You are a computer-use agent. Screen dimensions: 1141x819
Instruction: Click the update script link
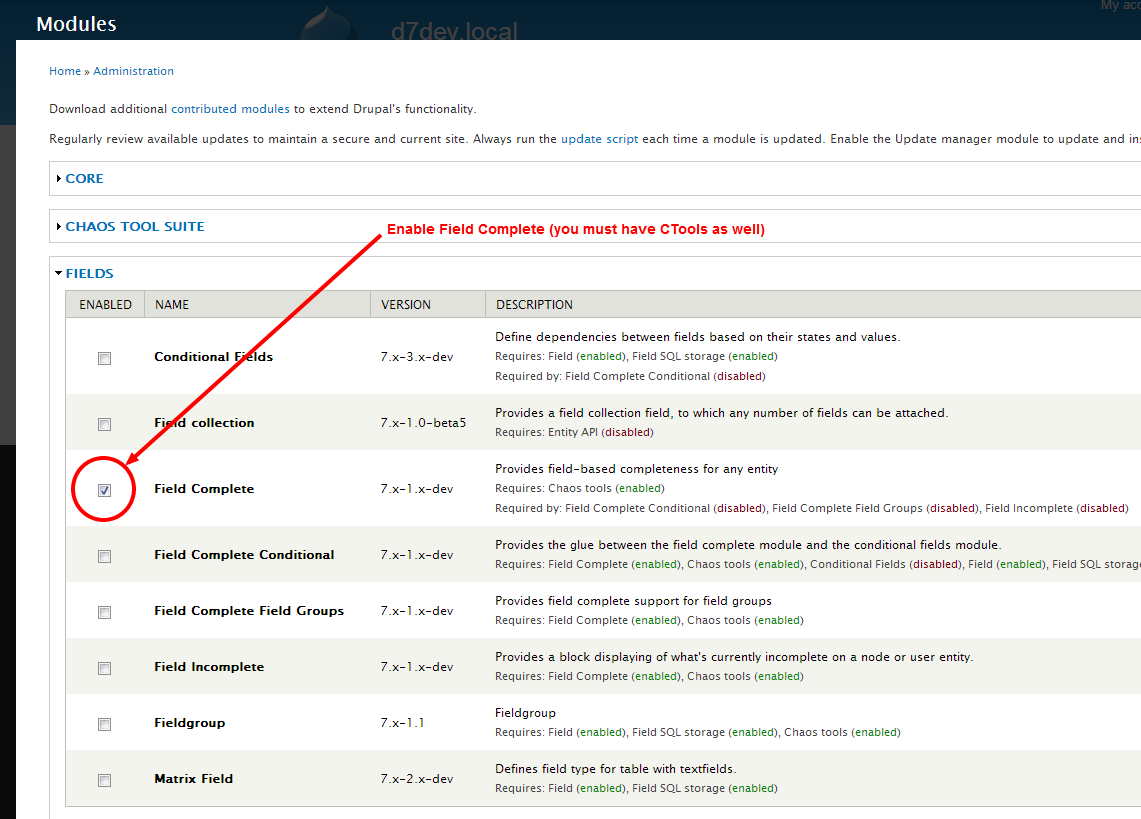click(599, 140)
